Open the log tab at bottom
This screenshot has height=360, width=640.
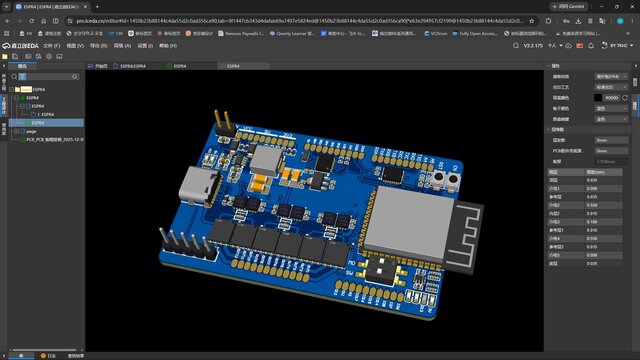(49, 356)
